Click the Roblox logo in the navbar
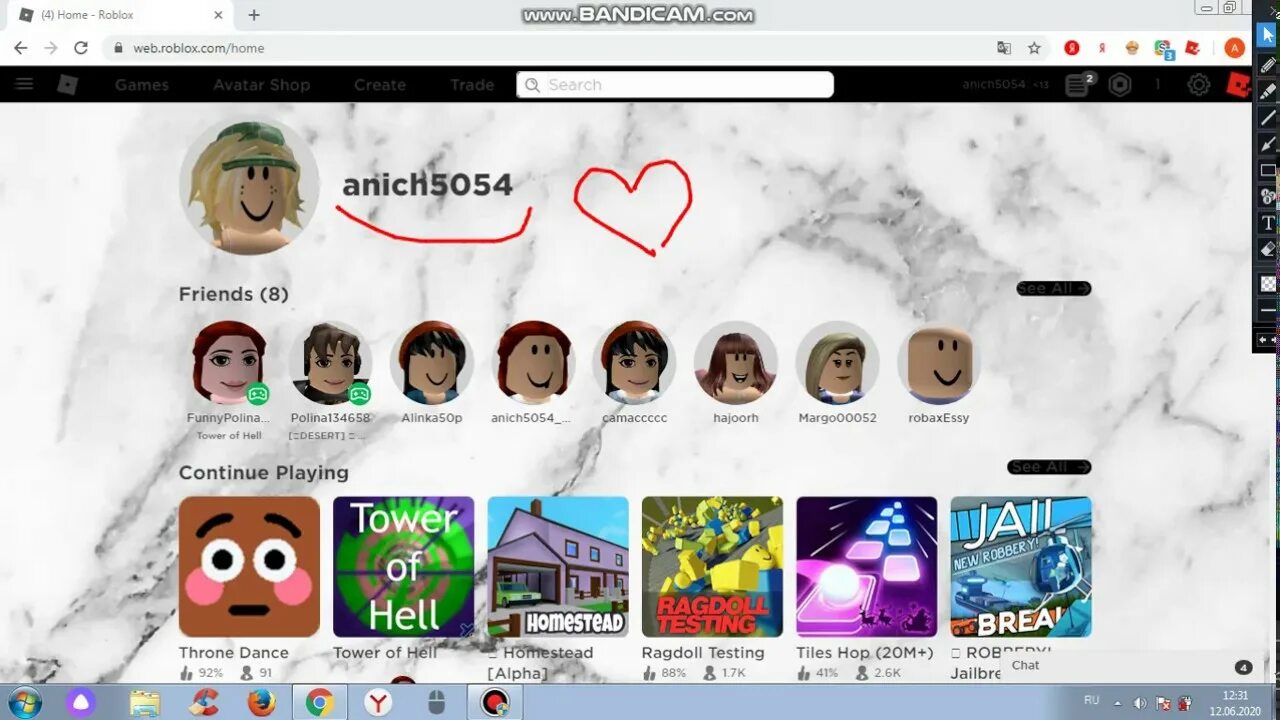Screen dimensions: 1280x720 point(67,84)
